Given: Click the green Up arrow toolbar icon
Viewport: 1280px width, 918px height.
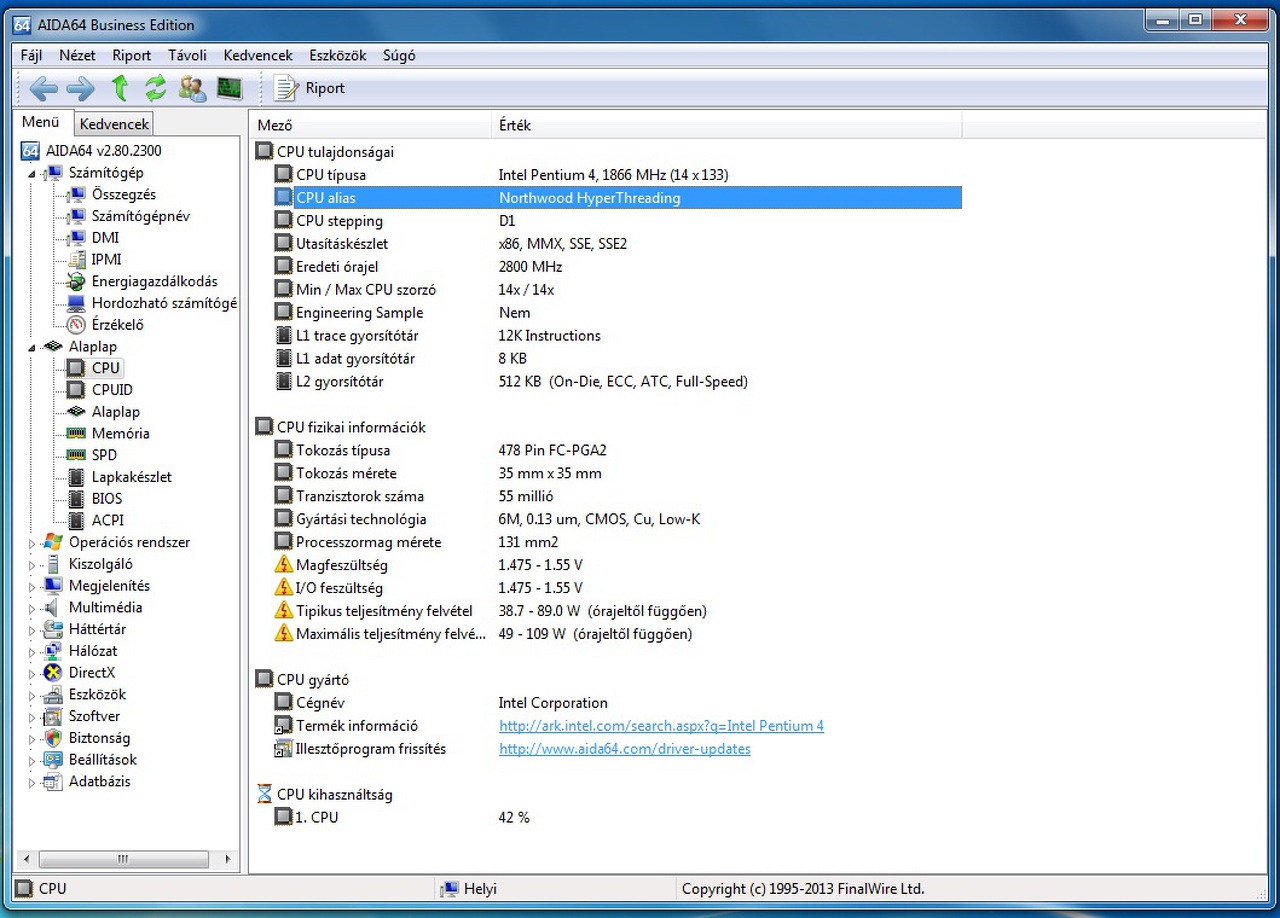Looking at the screenshot, I should 120,88.
